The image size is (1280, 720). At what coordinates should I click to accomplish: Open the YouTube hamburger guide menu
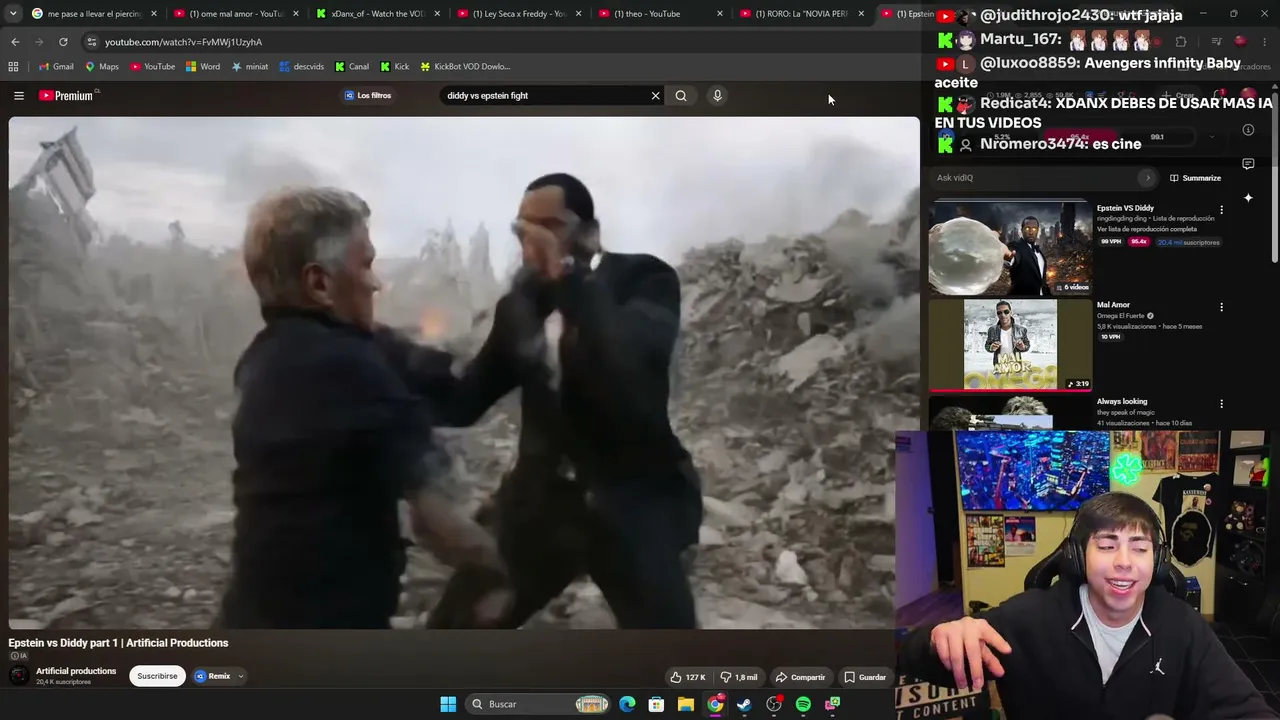(x=19, y=96)
